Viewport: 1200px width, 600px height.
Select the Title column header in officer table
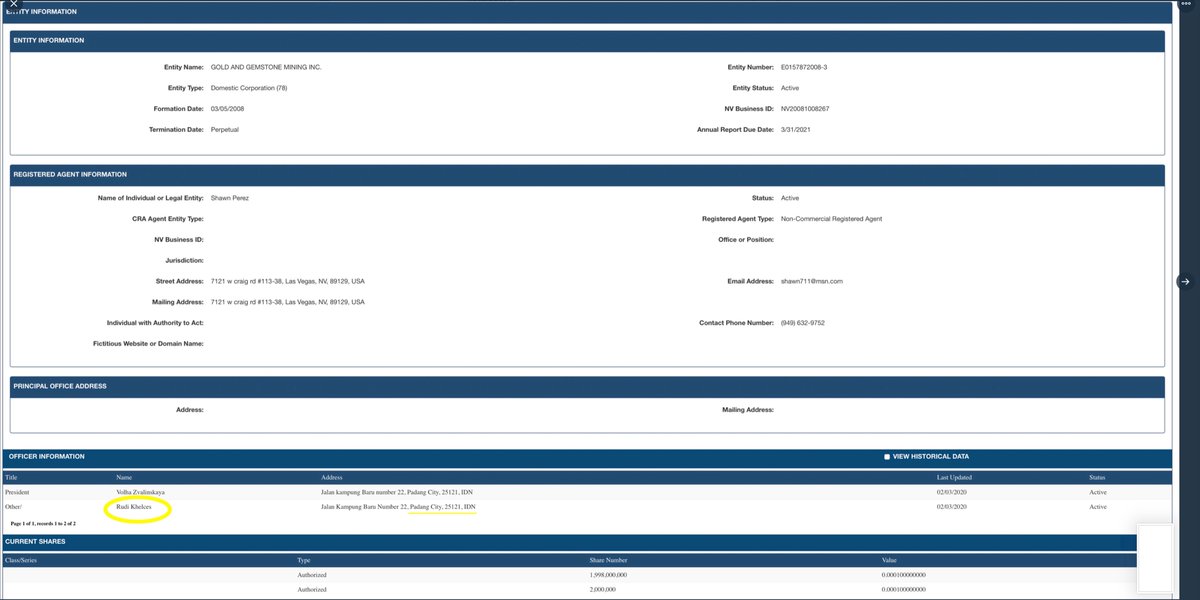pyautogui.click(x=12, y=478)
